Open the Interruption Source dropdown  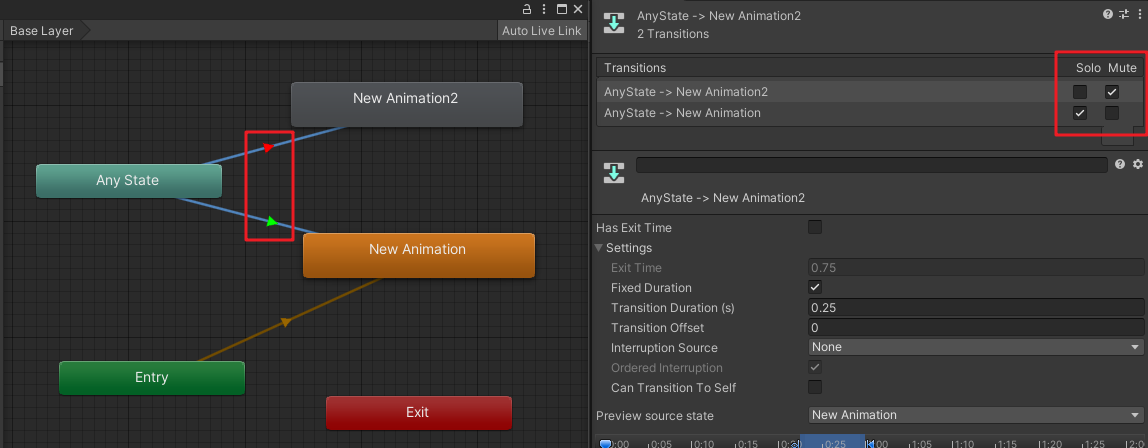976,347
